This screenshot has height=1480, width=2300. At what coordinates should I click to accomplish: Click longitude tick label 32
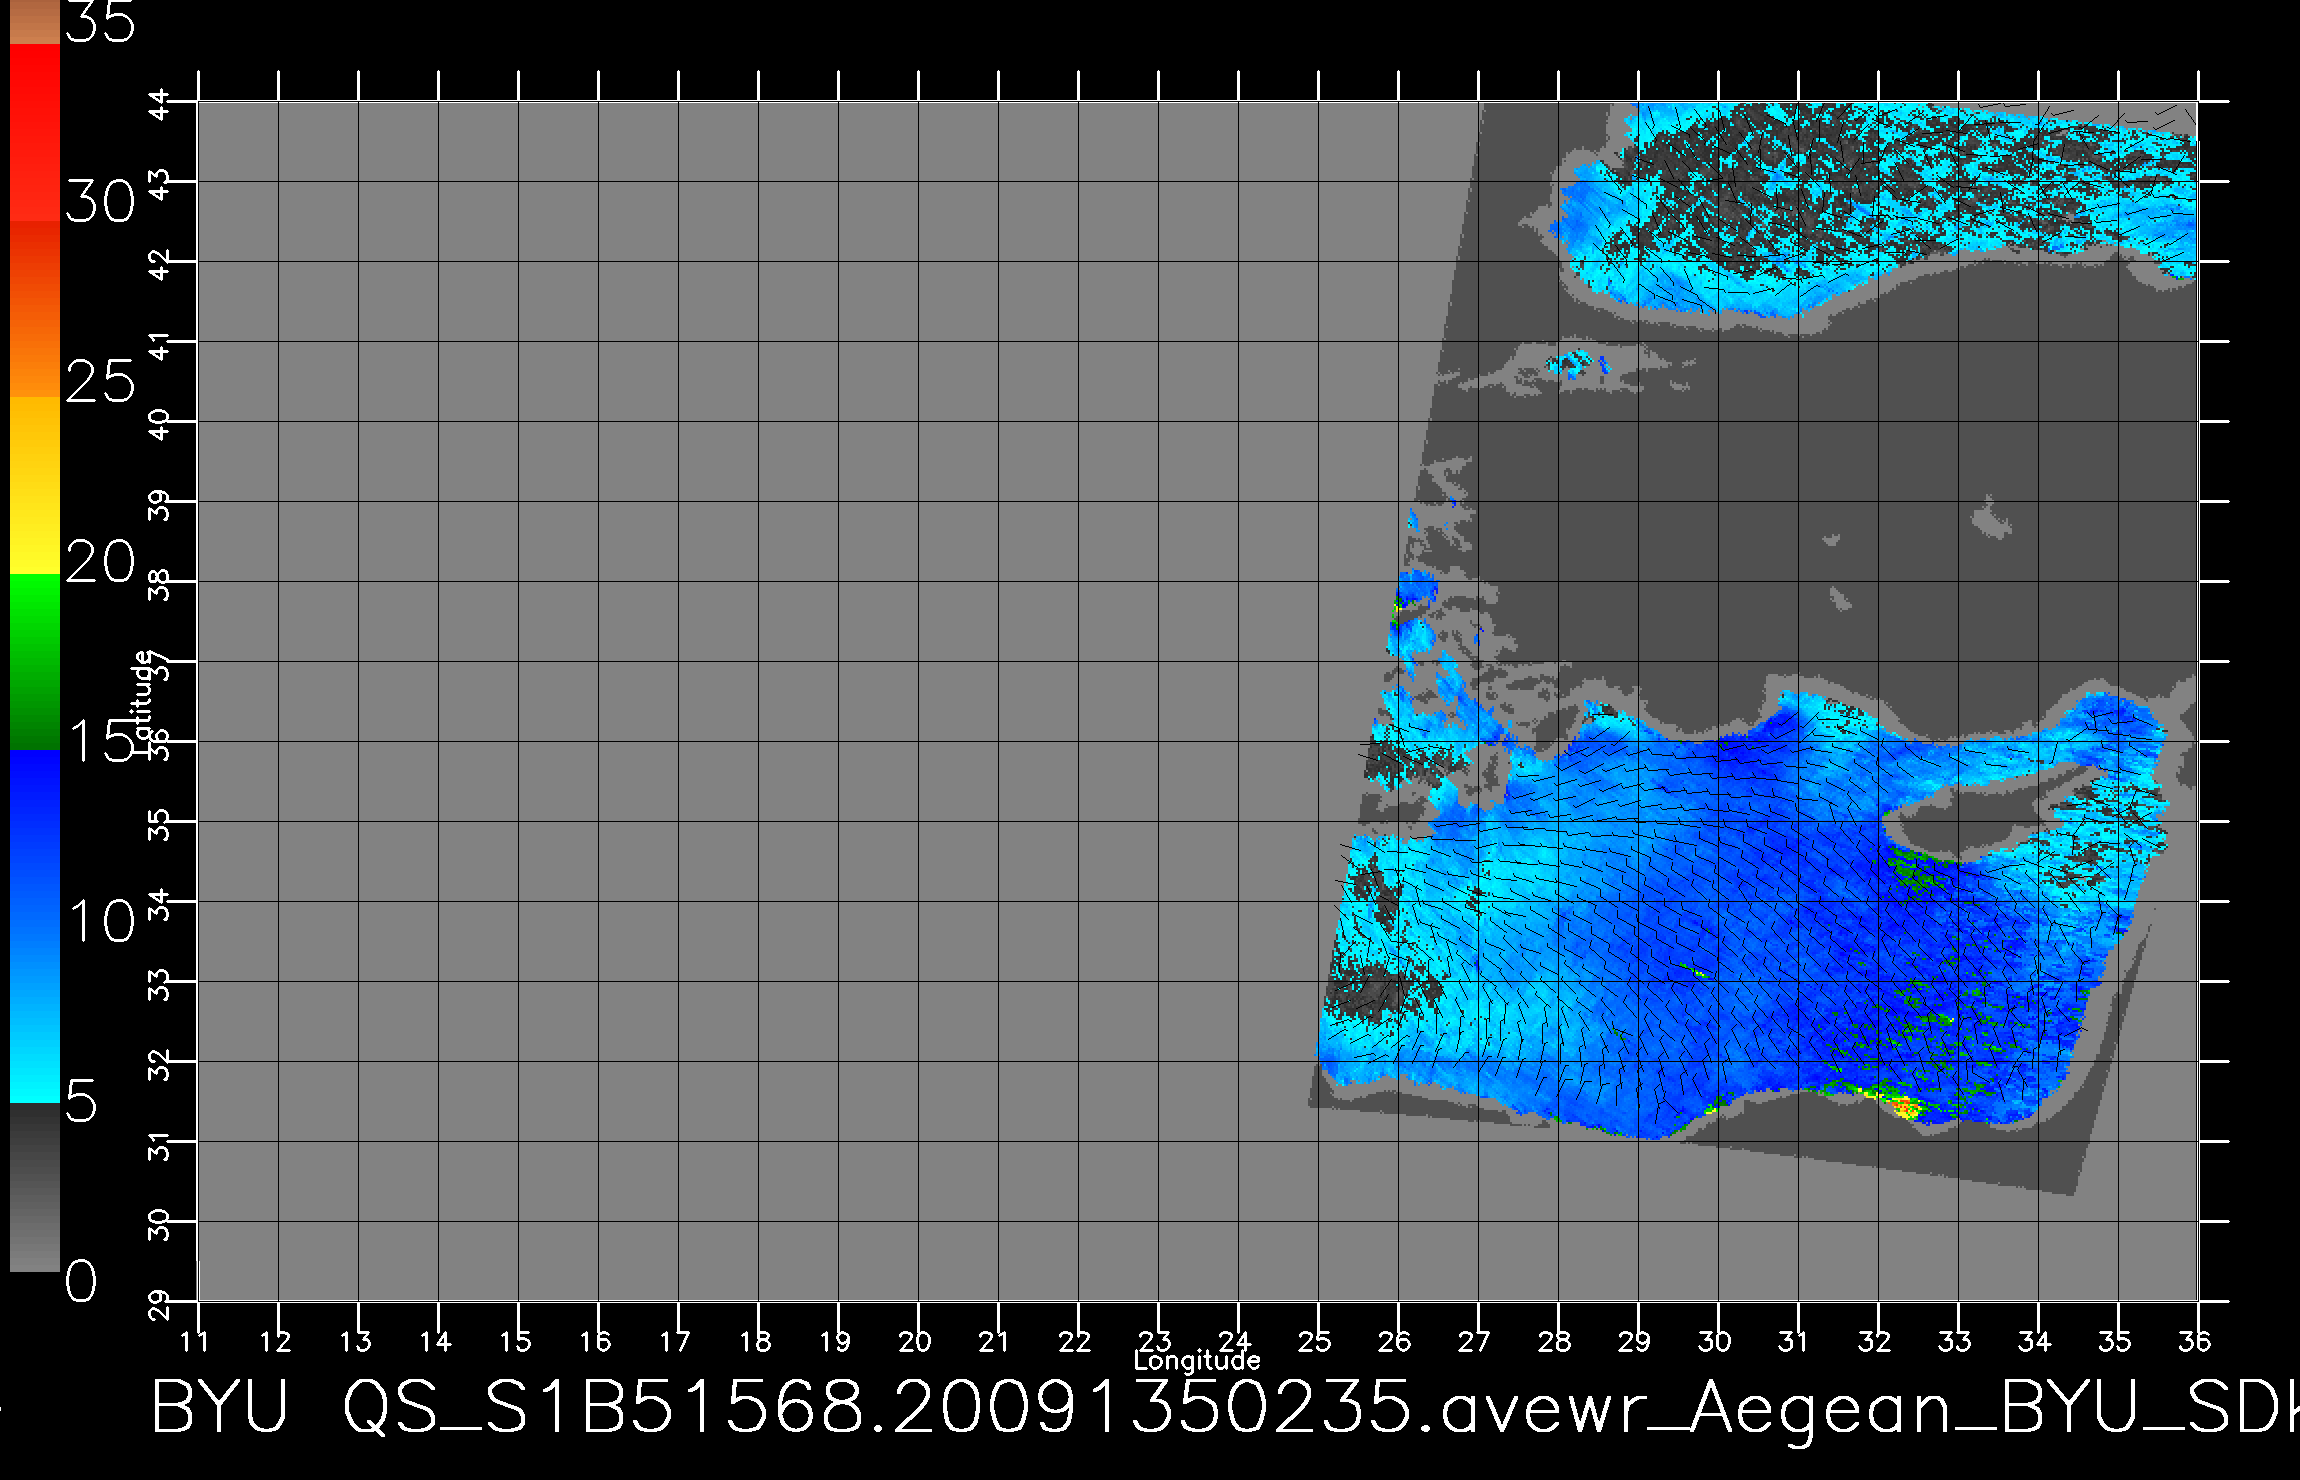tap(1875, 1341)
